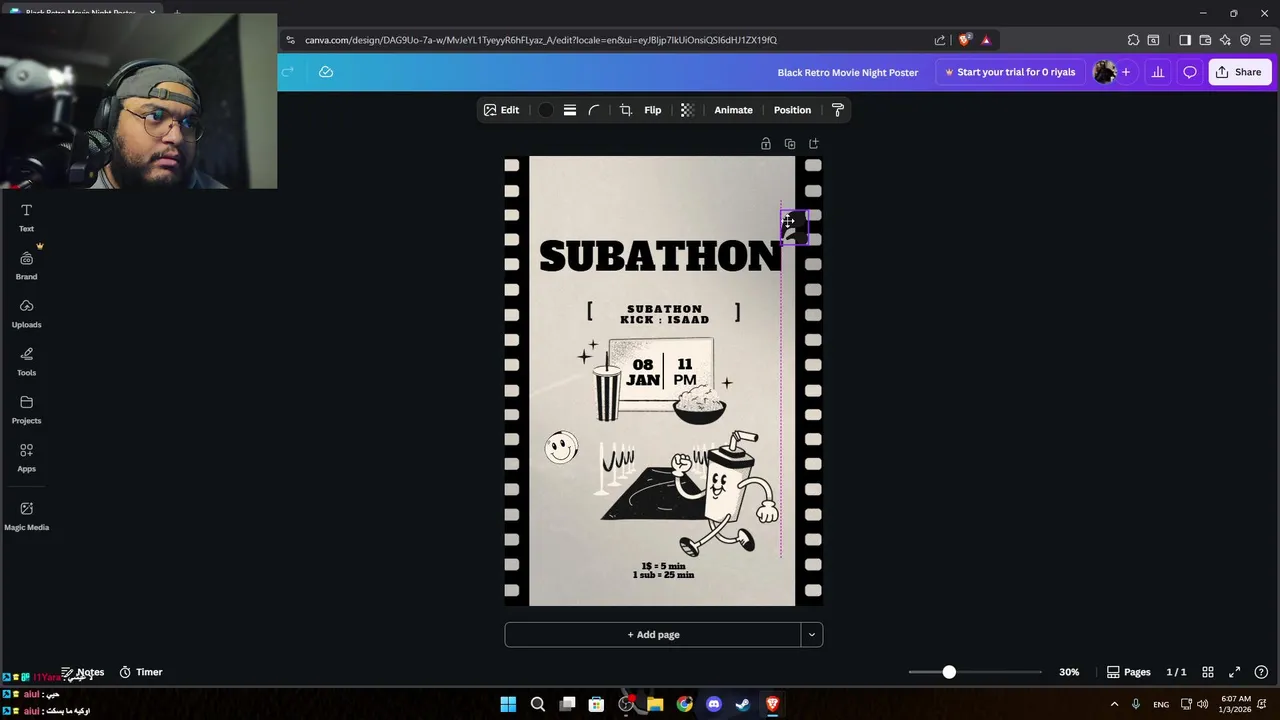Click the Edit image button
Viewport: 1280px width, 720px height.
pos(502,110)
